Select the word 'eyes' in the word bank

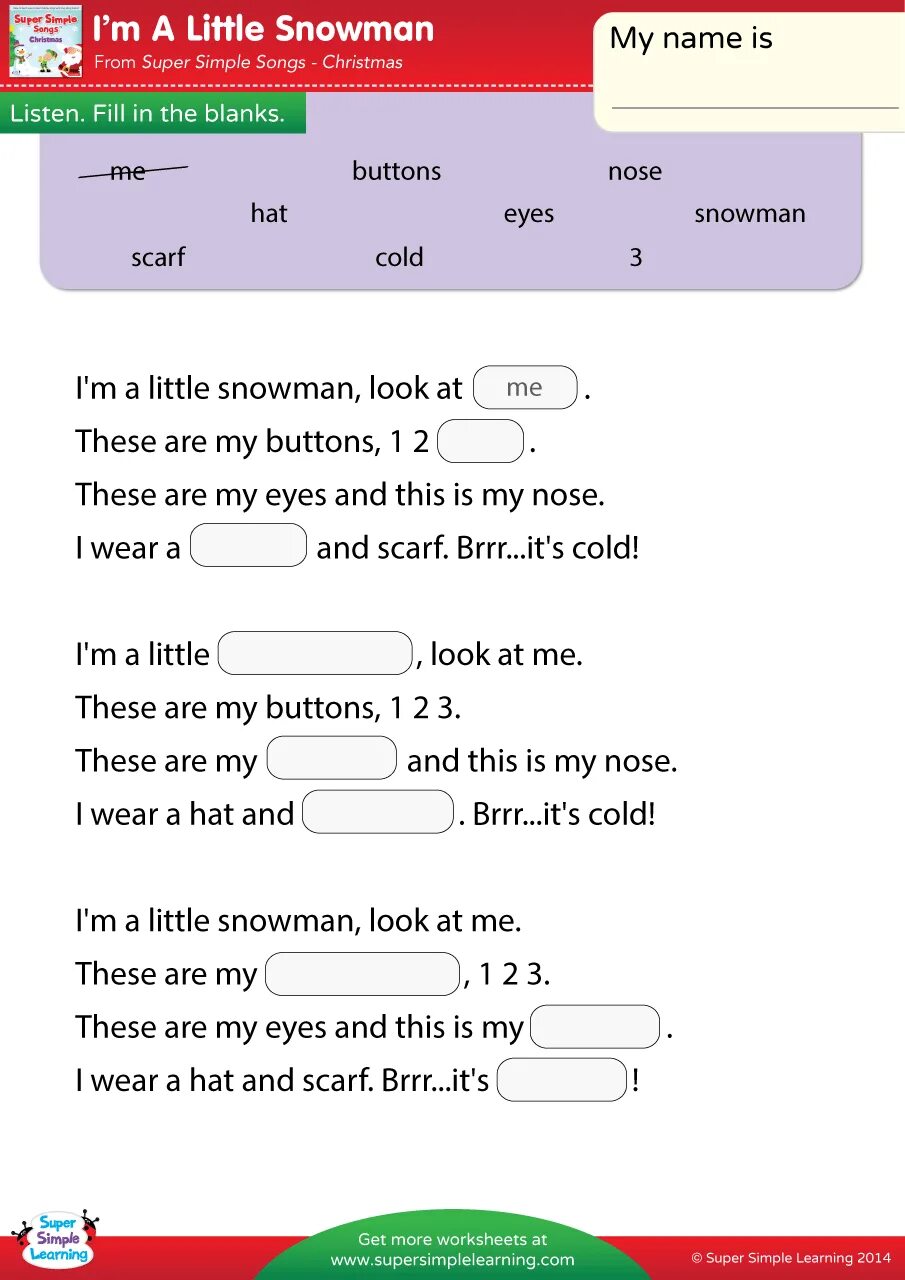pos(529,215)
